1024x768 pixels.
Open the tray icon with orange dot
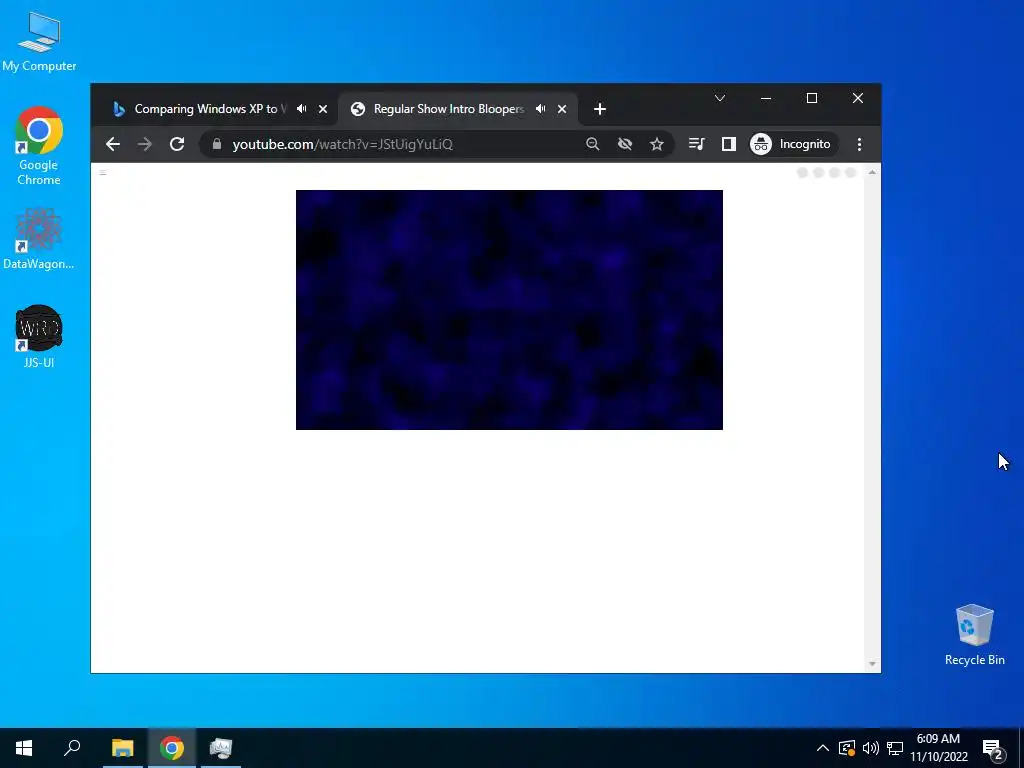tap(846, 748)
